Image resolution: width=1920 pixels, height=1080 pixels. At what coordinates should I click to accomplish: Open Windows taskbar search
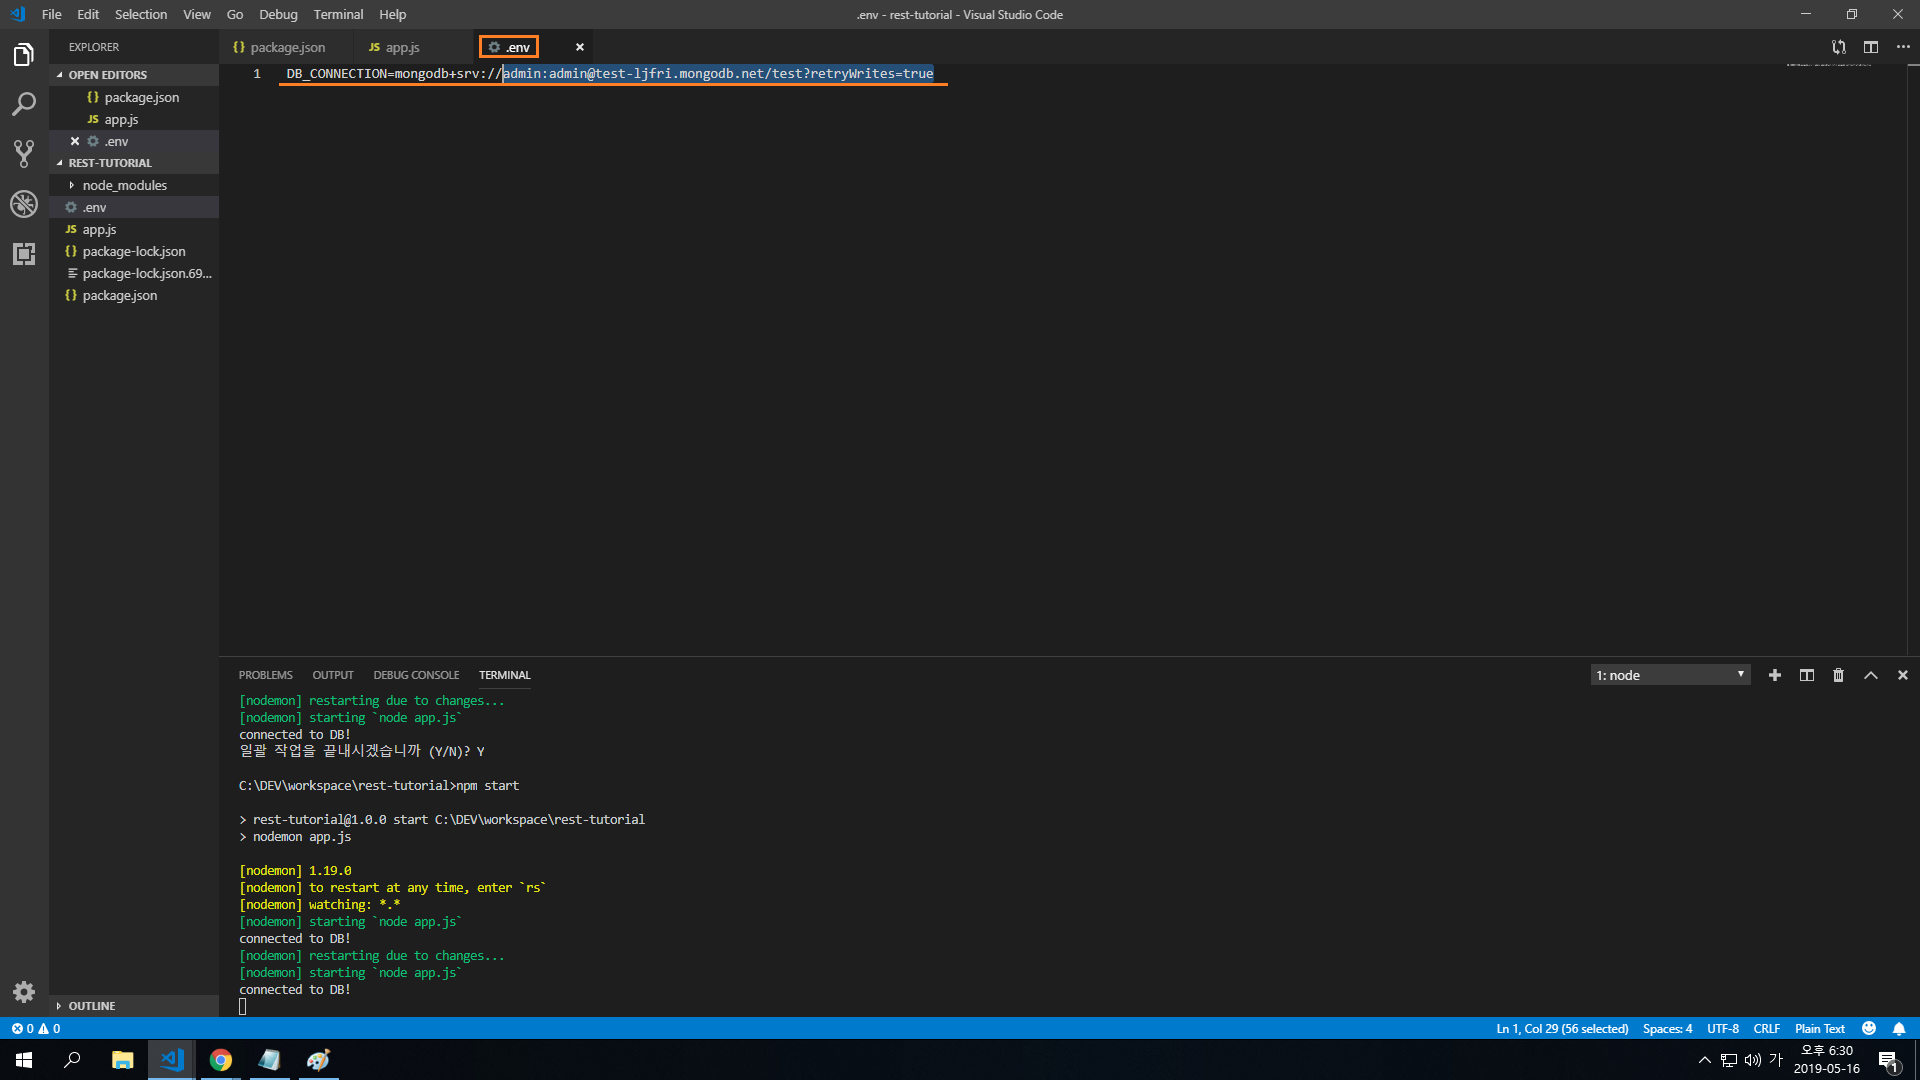72,1060
